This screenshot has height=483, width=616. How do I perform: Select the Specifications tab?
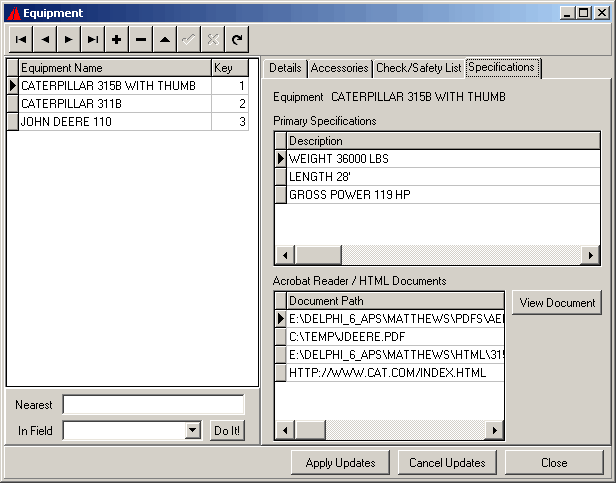point(502,68)
